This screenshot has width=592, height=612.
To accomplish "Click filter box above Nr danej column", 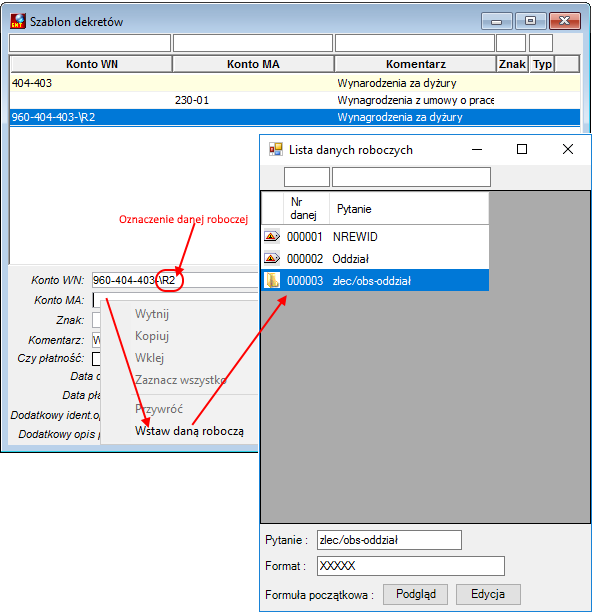I will [x=307, y=177].
